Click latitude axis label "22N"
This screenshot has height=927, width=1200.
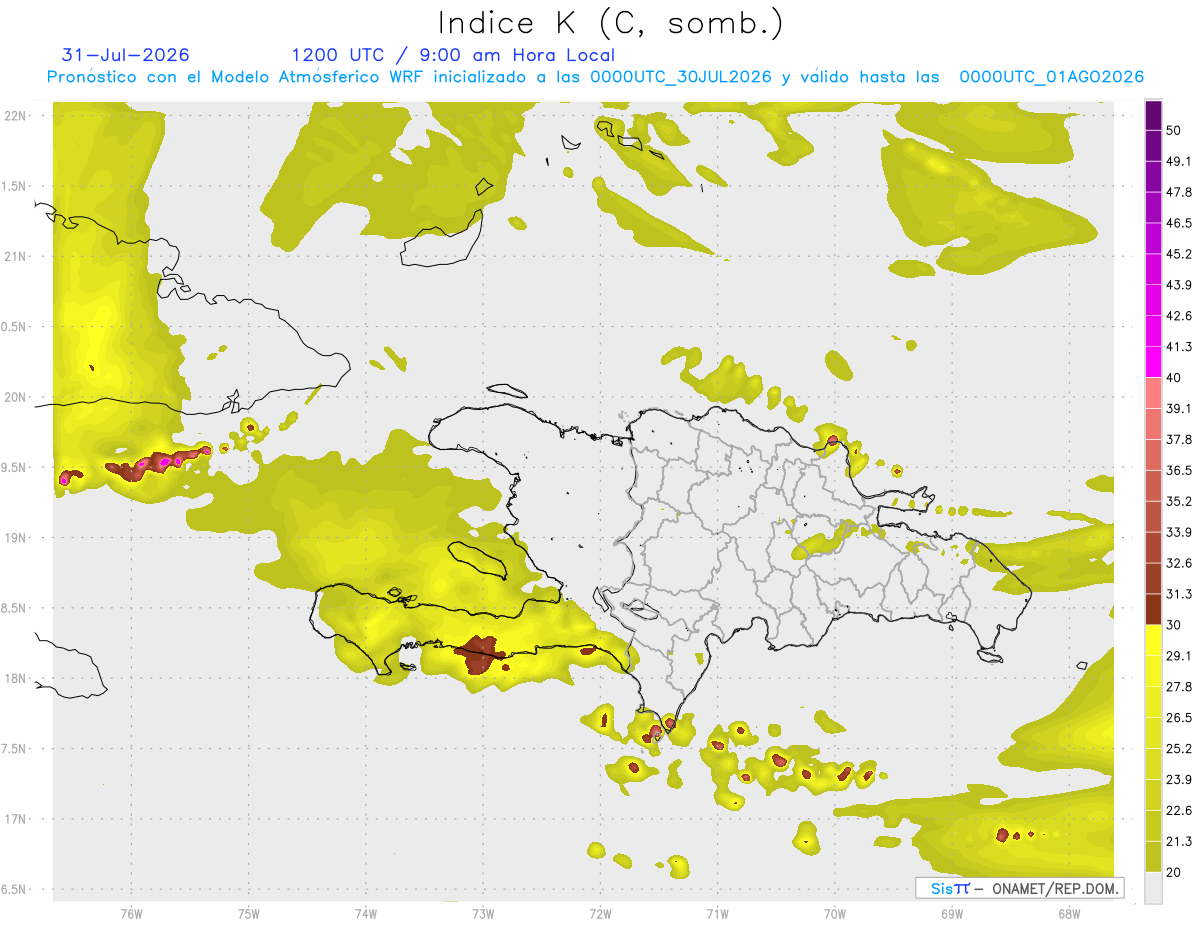(x=17, y=116)
